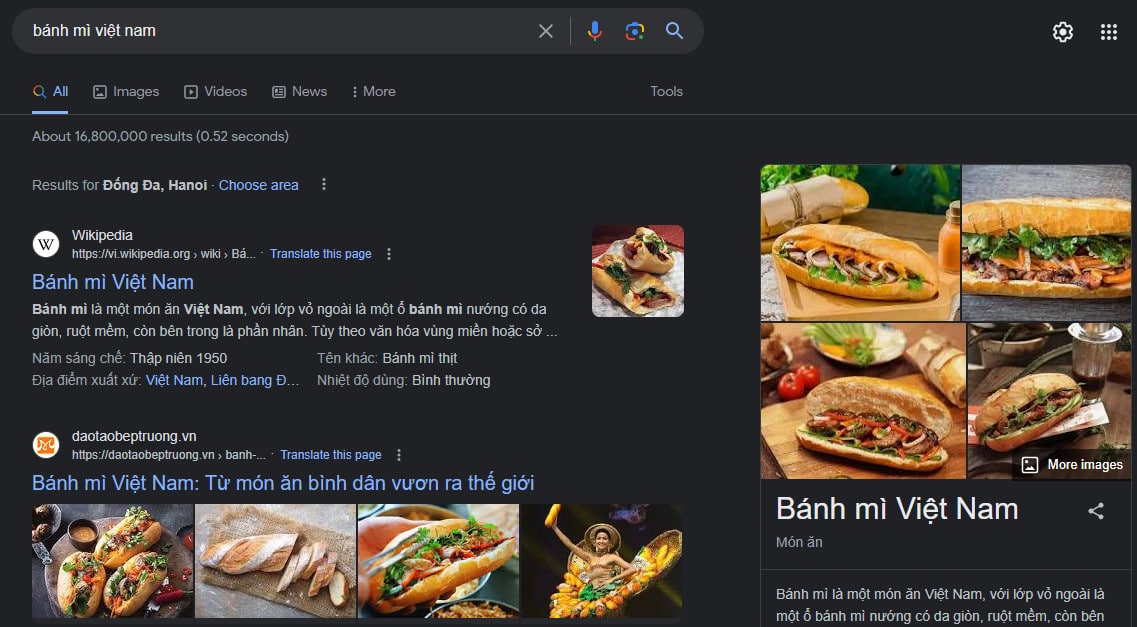Image resolution: width=1137 pixels, height=627 pixels.
Task: Switch to the Images tab
Action: point(126,91)
